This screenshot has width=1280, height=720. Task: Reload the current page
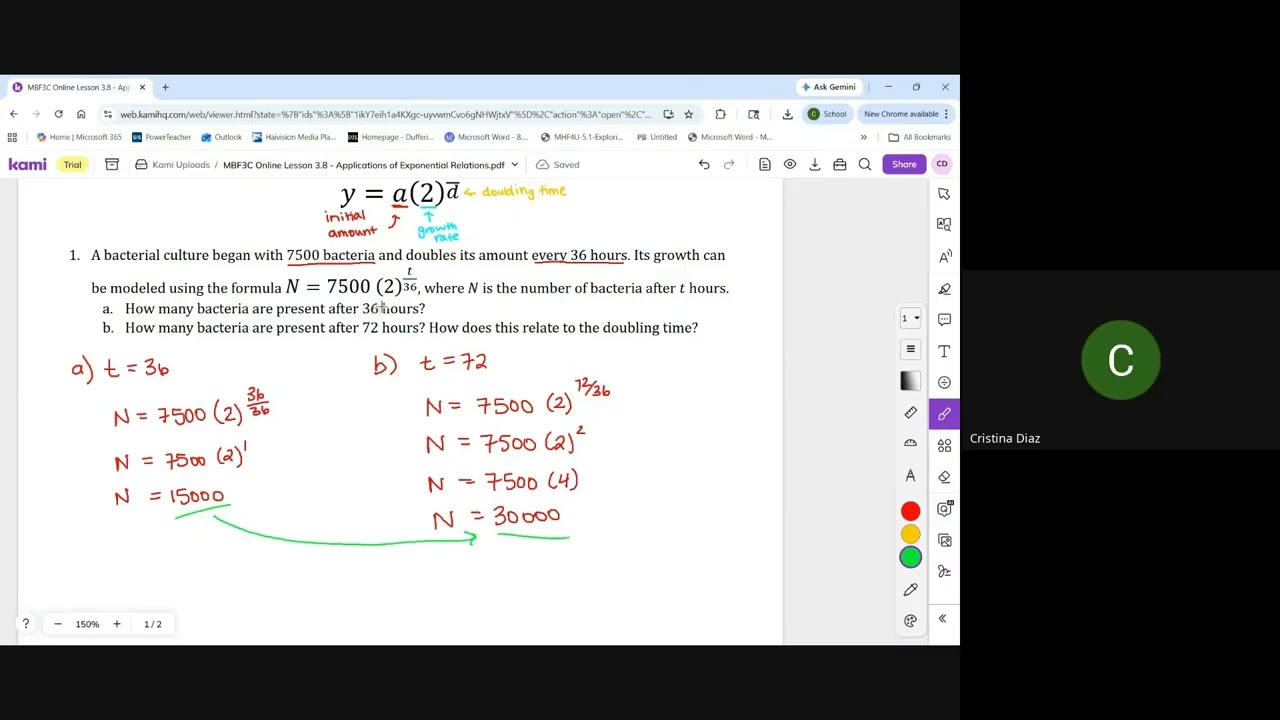(58, 114)
